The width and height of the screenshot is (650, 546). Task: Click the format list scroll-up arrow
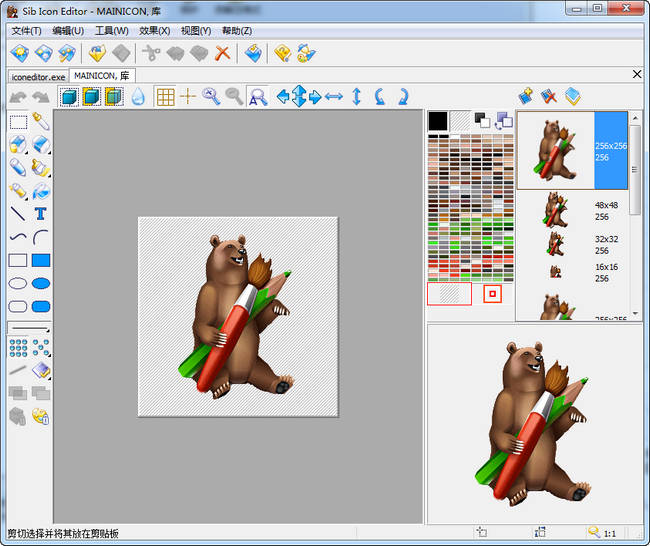[635, 118]
